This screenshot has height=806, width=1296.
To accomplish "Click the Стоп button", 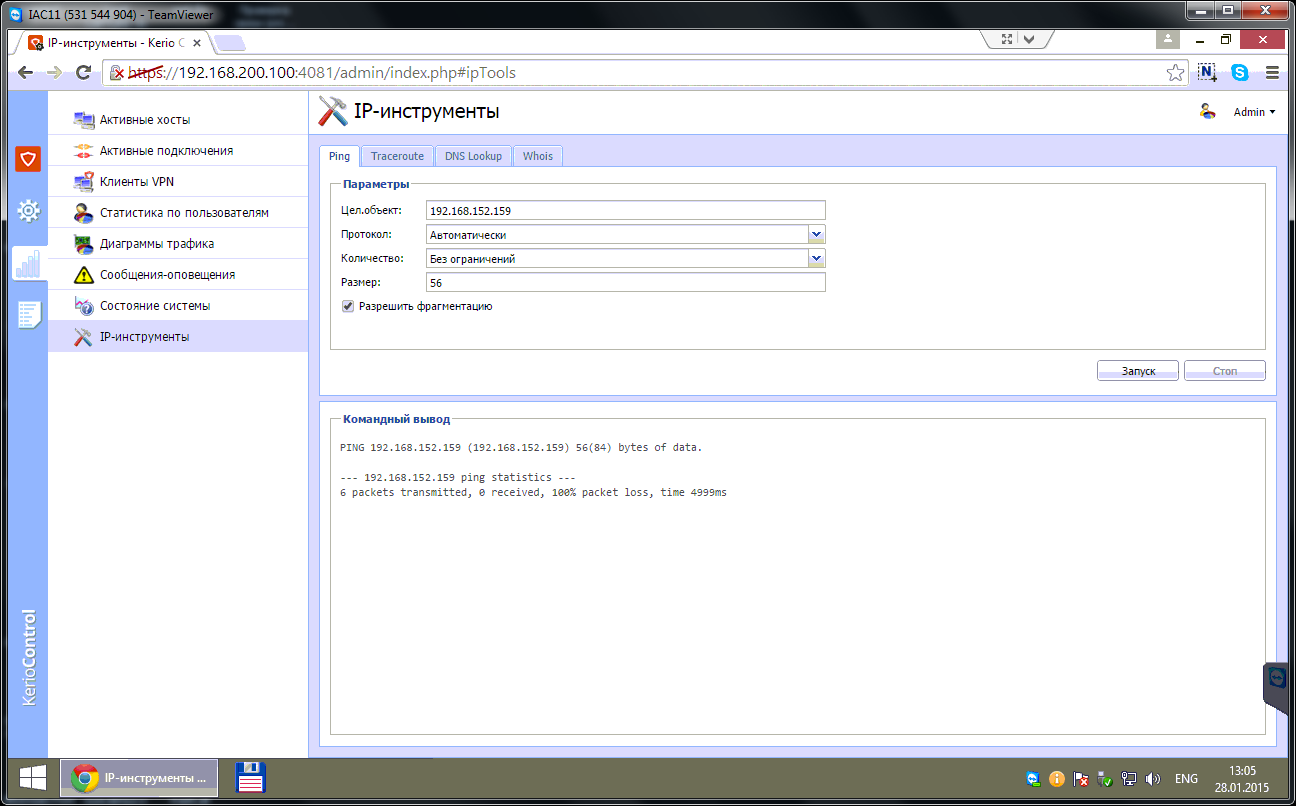I will [1225, 371].
